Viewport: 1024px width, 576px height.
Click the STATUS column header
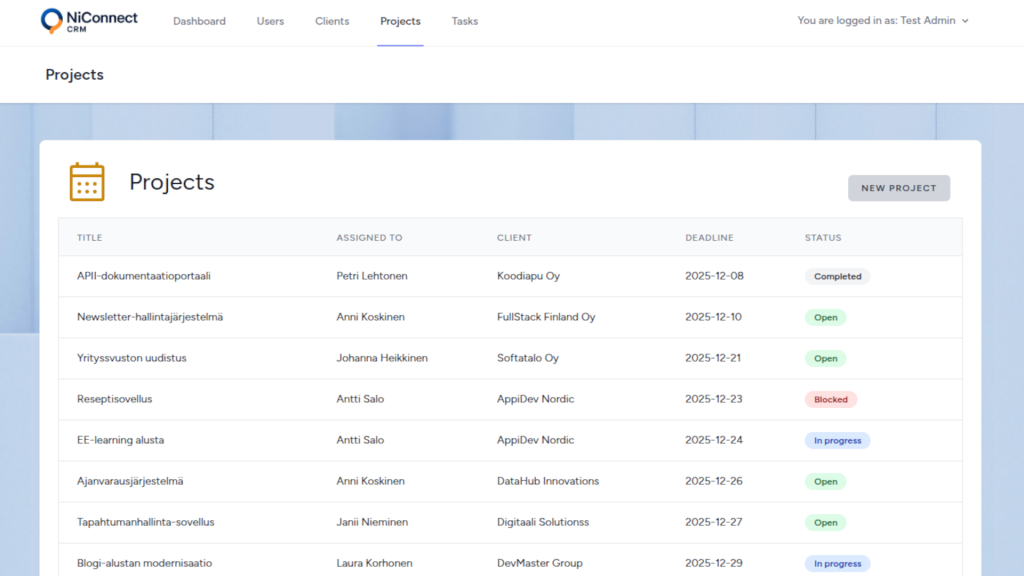coord(823,238)
